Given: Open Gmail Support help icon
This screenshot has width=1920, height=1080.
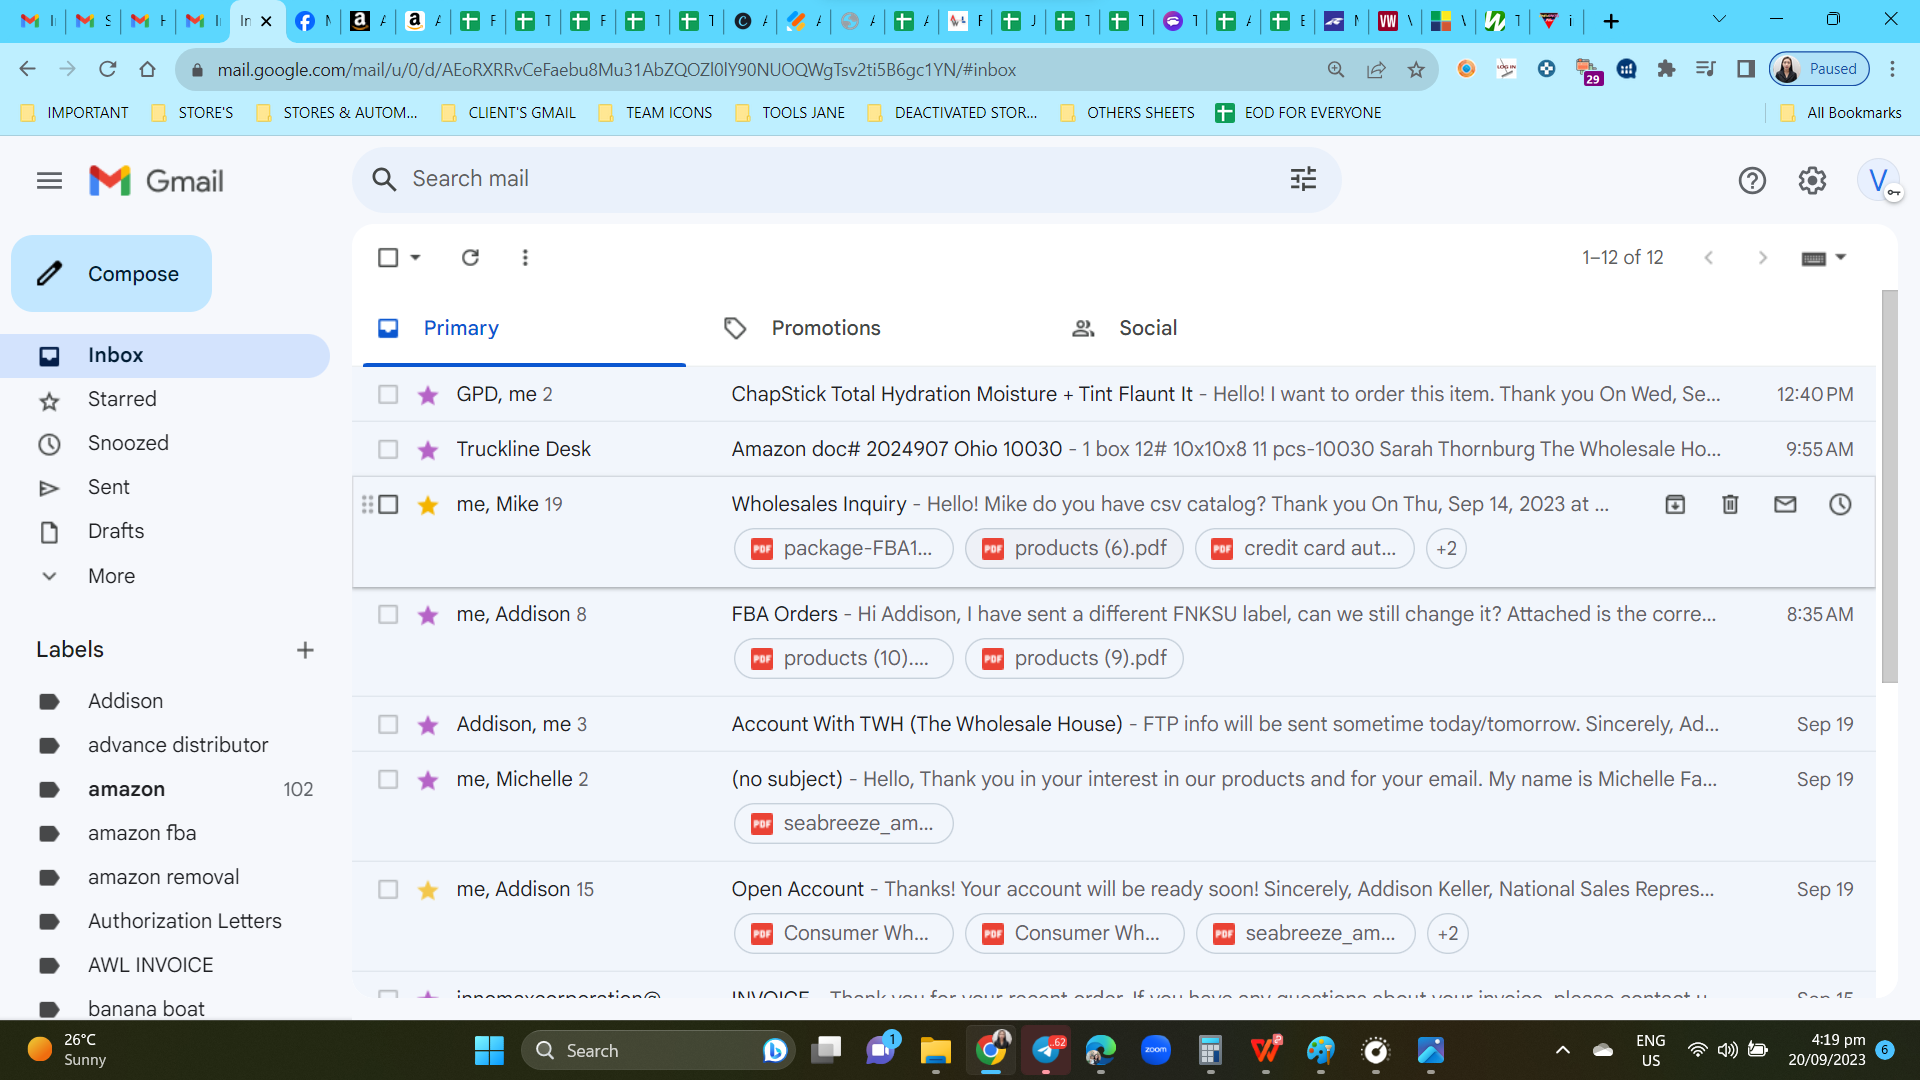Looking at the screenshot, I should click(x=1752, y=181).
